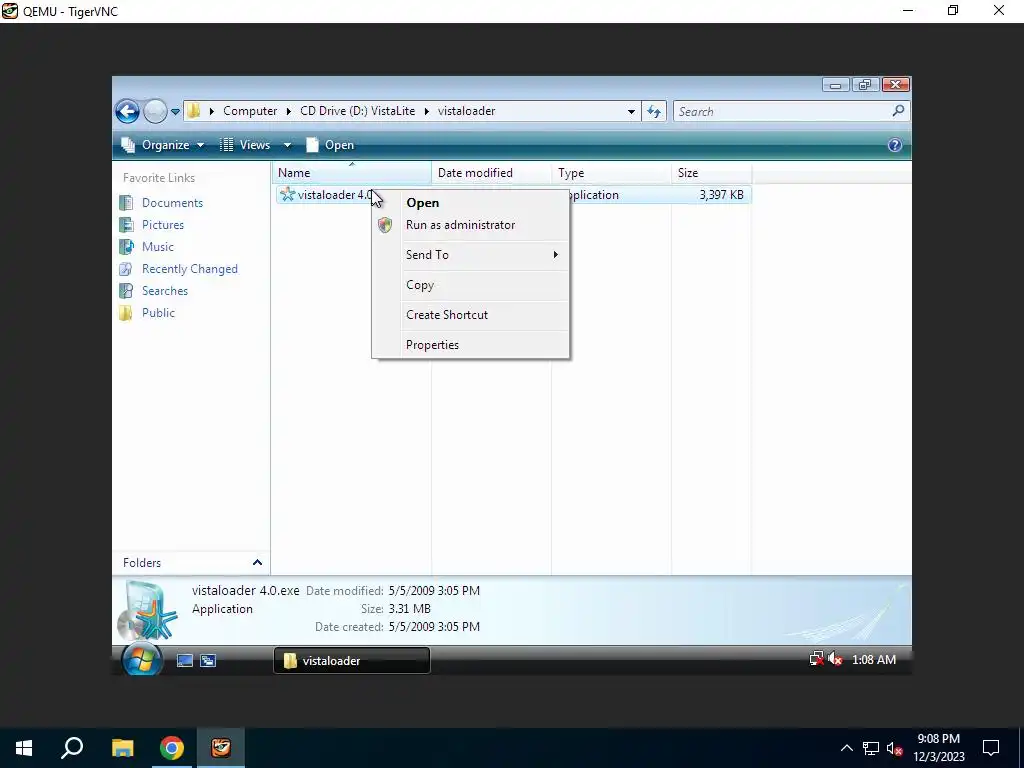Click the large vistaloader details-pane thumbnail
This screenshot has height=768, width=1024.
(148, 610)
